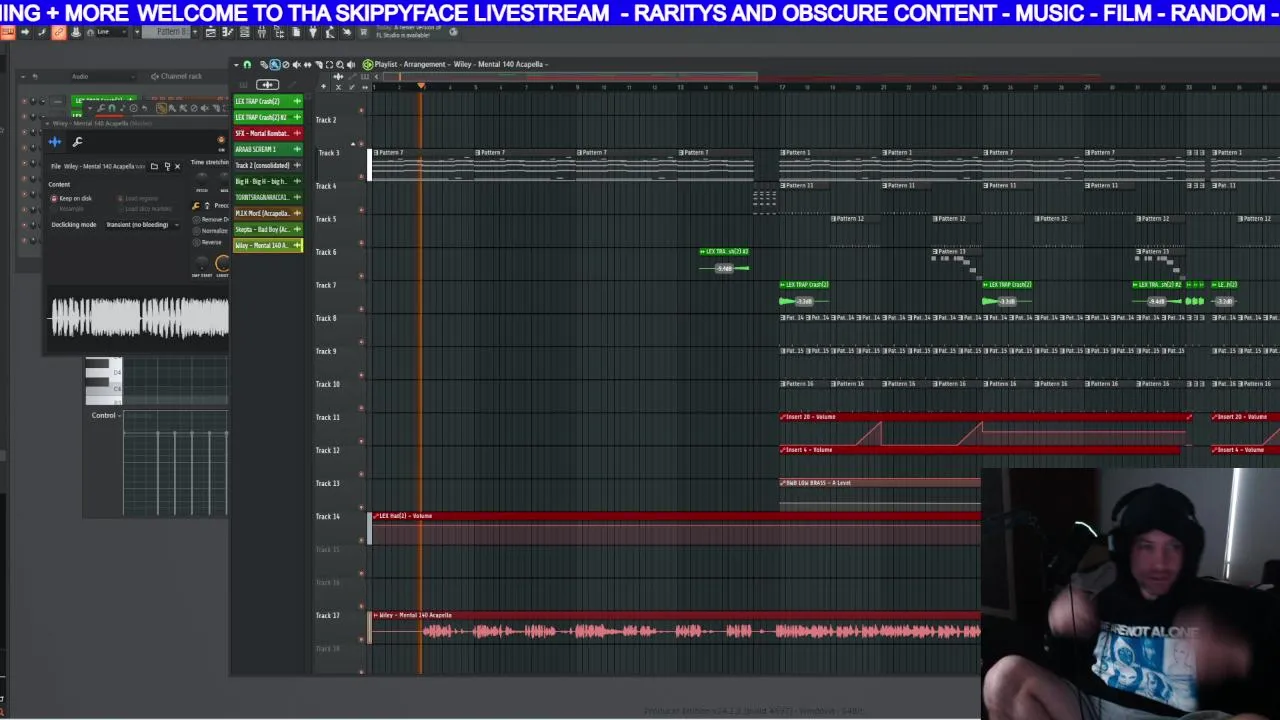Viewport: 1280px width, 720px height.
Task: Select the playlist mute tool
Action: click(296, 65)
